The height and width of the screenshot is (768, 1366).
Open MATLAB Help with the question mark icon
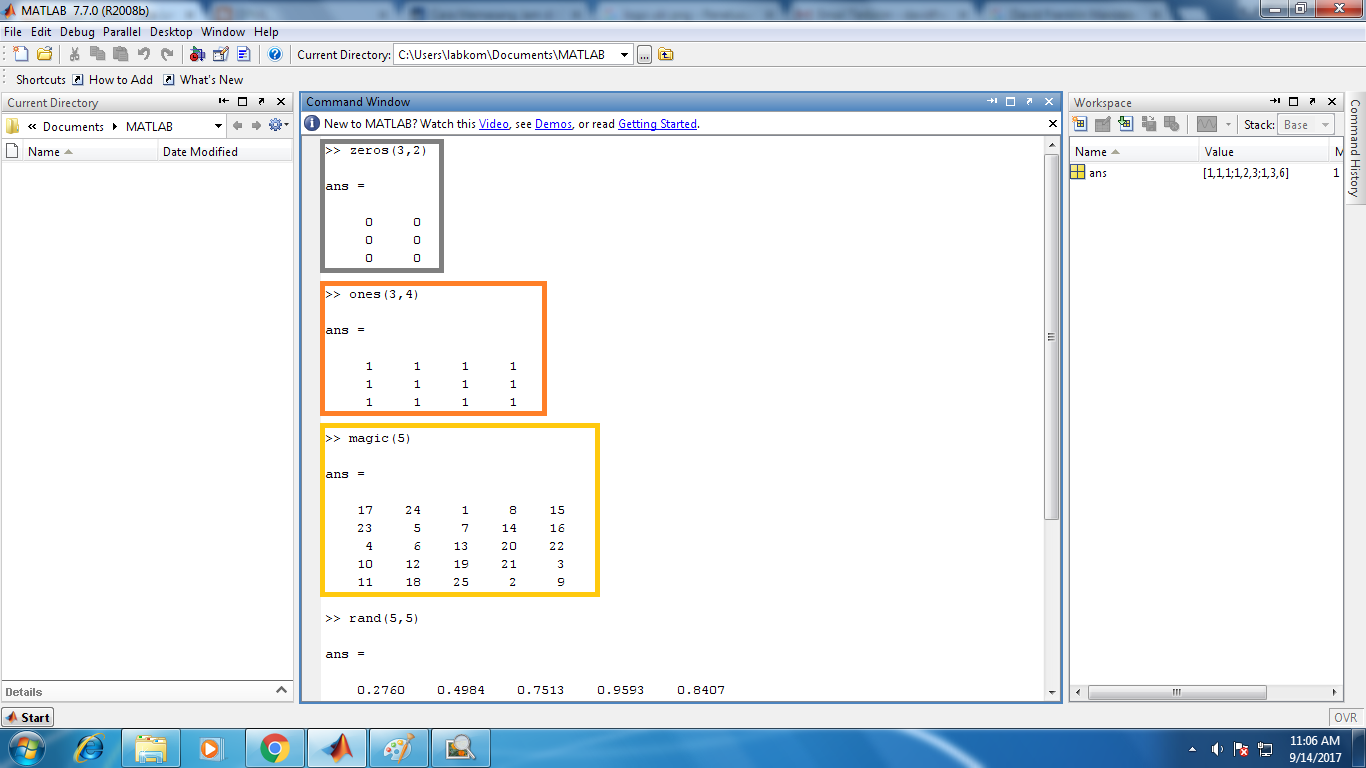click(274, 54)
